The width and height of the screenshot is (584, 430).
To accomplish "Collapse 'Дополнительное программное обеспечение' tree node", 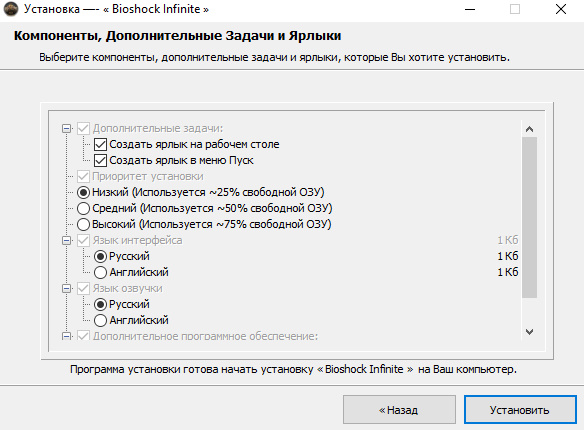I will click(67, 336).
